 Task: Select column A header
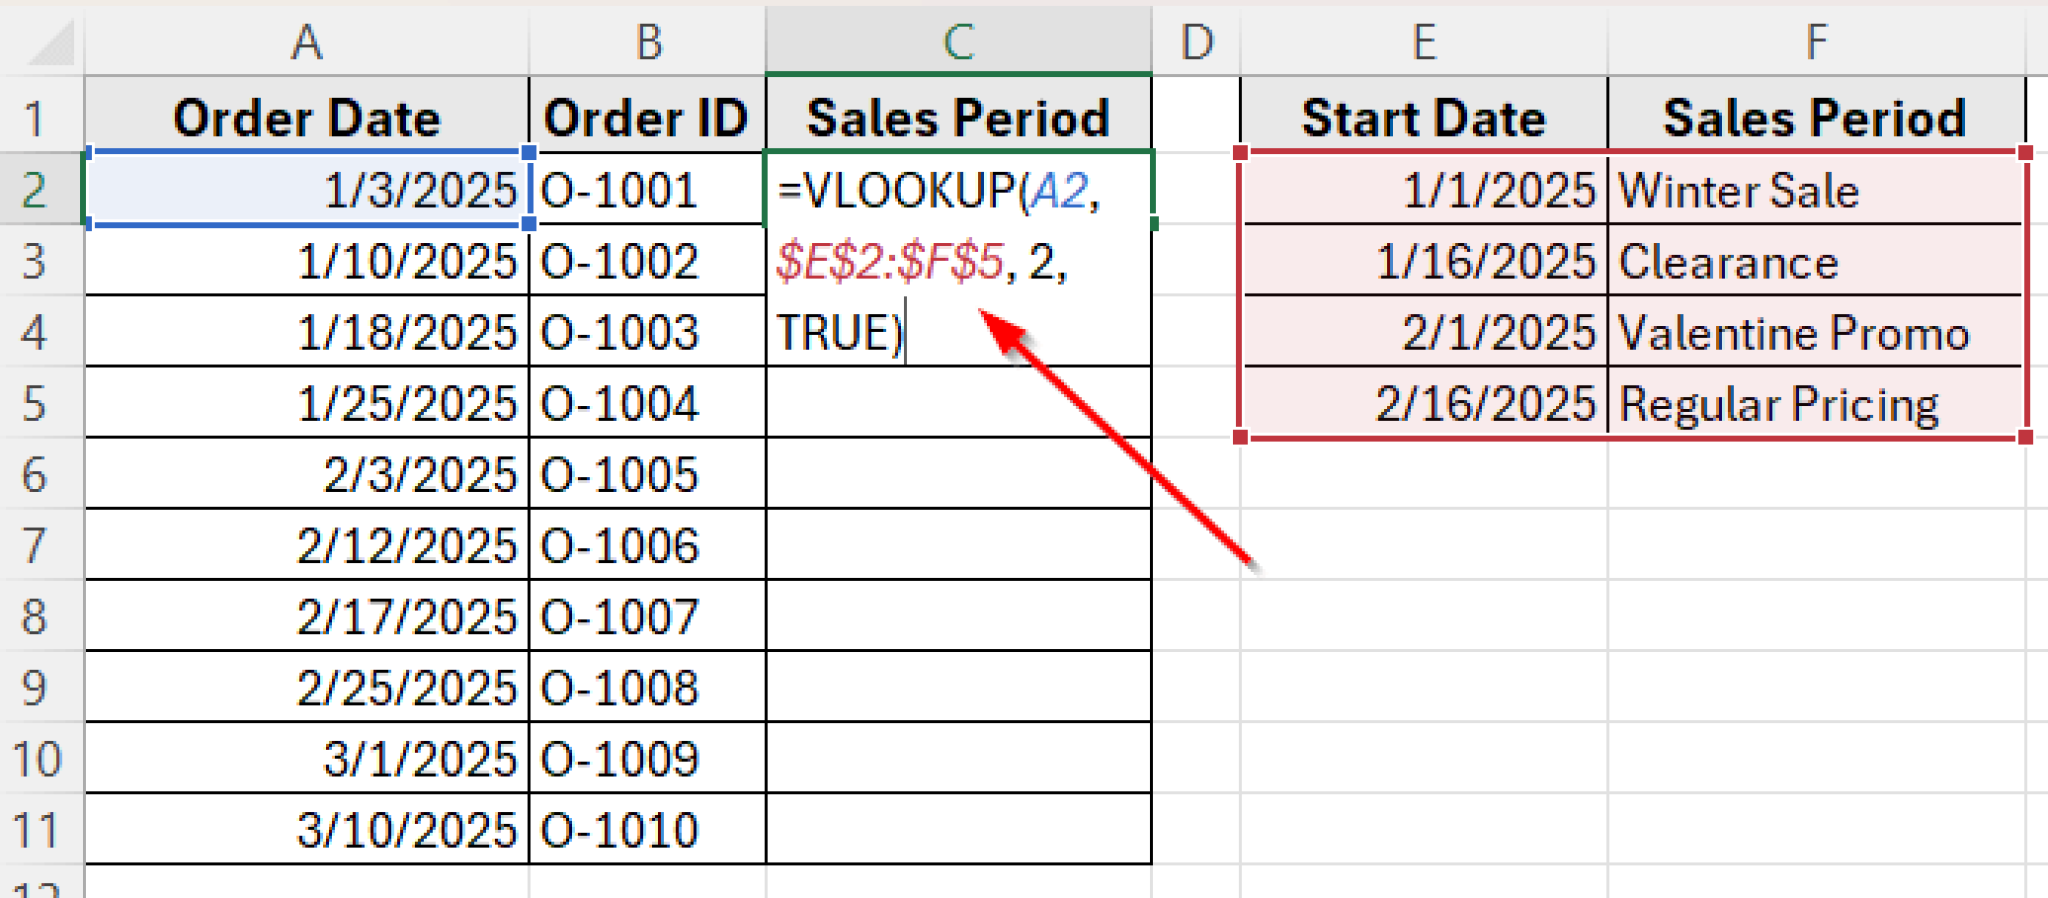pyautogui.click(x=306, y=42)
